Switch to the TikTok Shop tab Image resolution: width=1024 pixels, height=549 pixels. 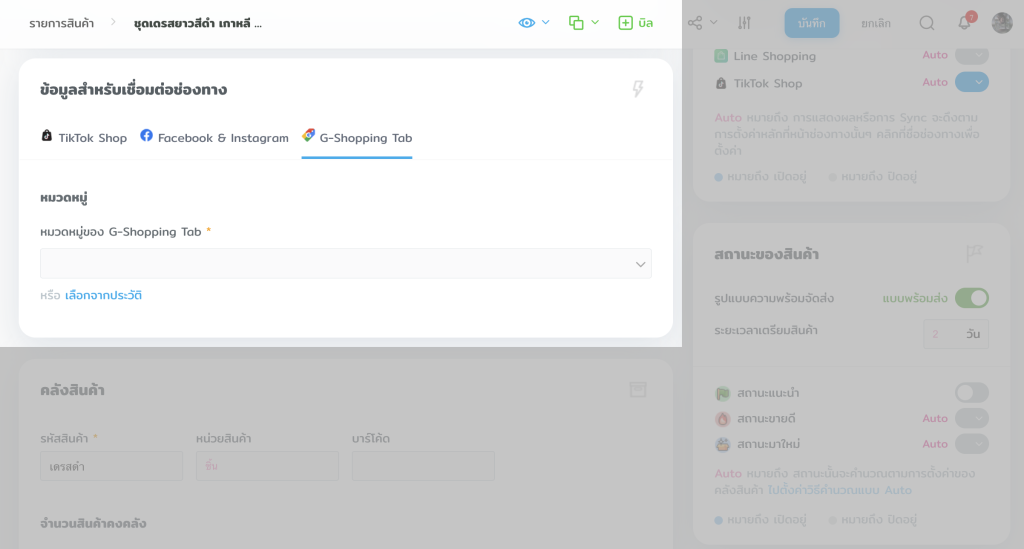coord(84,138)
